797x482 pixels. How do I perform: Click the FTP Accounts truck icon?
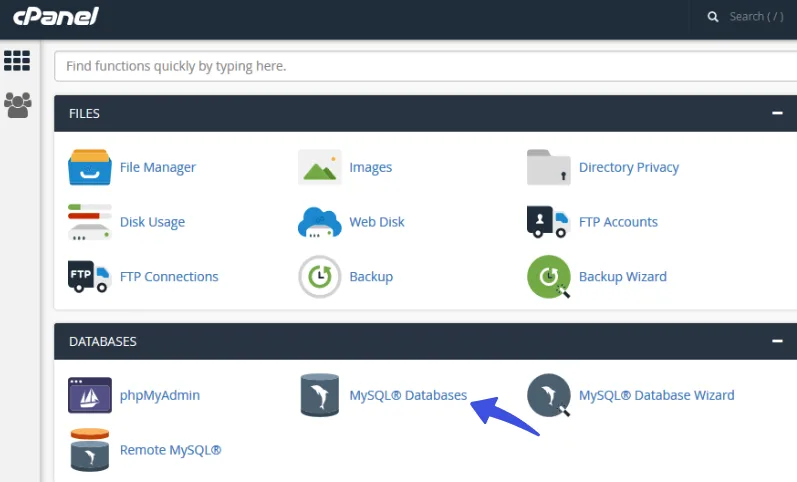point(548,222)
